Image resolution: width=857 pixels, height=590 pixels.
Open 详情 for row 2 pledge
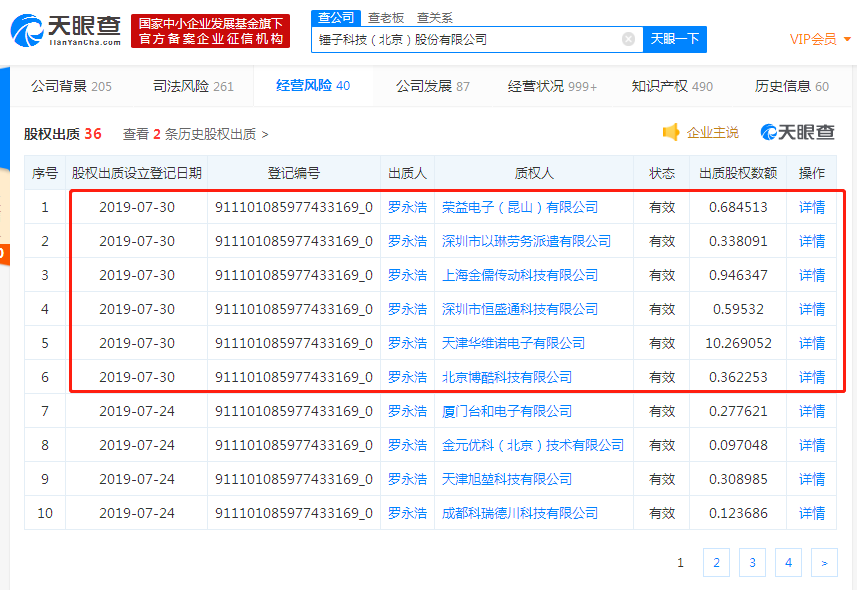coord(812,241)
